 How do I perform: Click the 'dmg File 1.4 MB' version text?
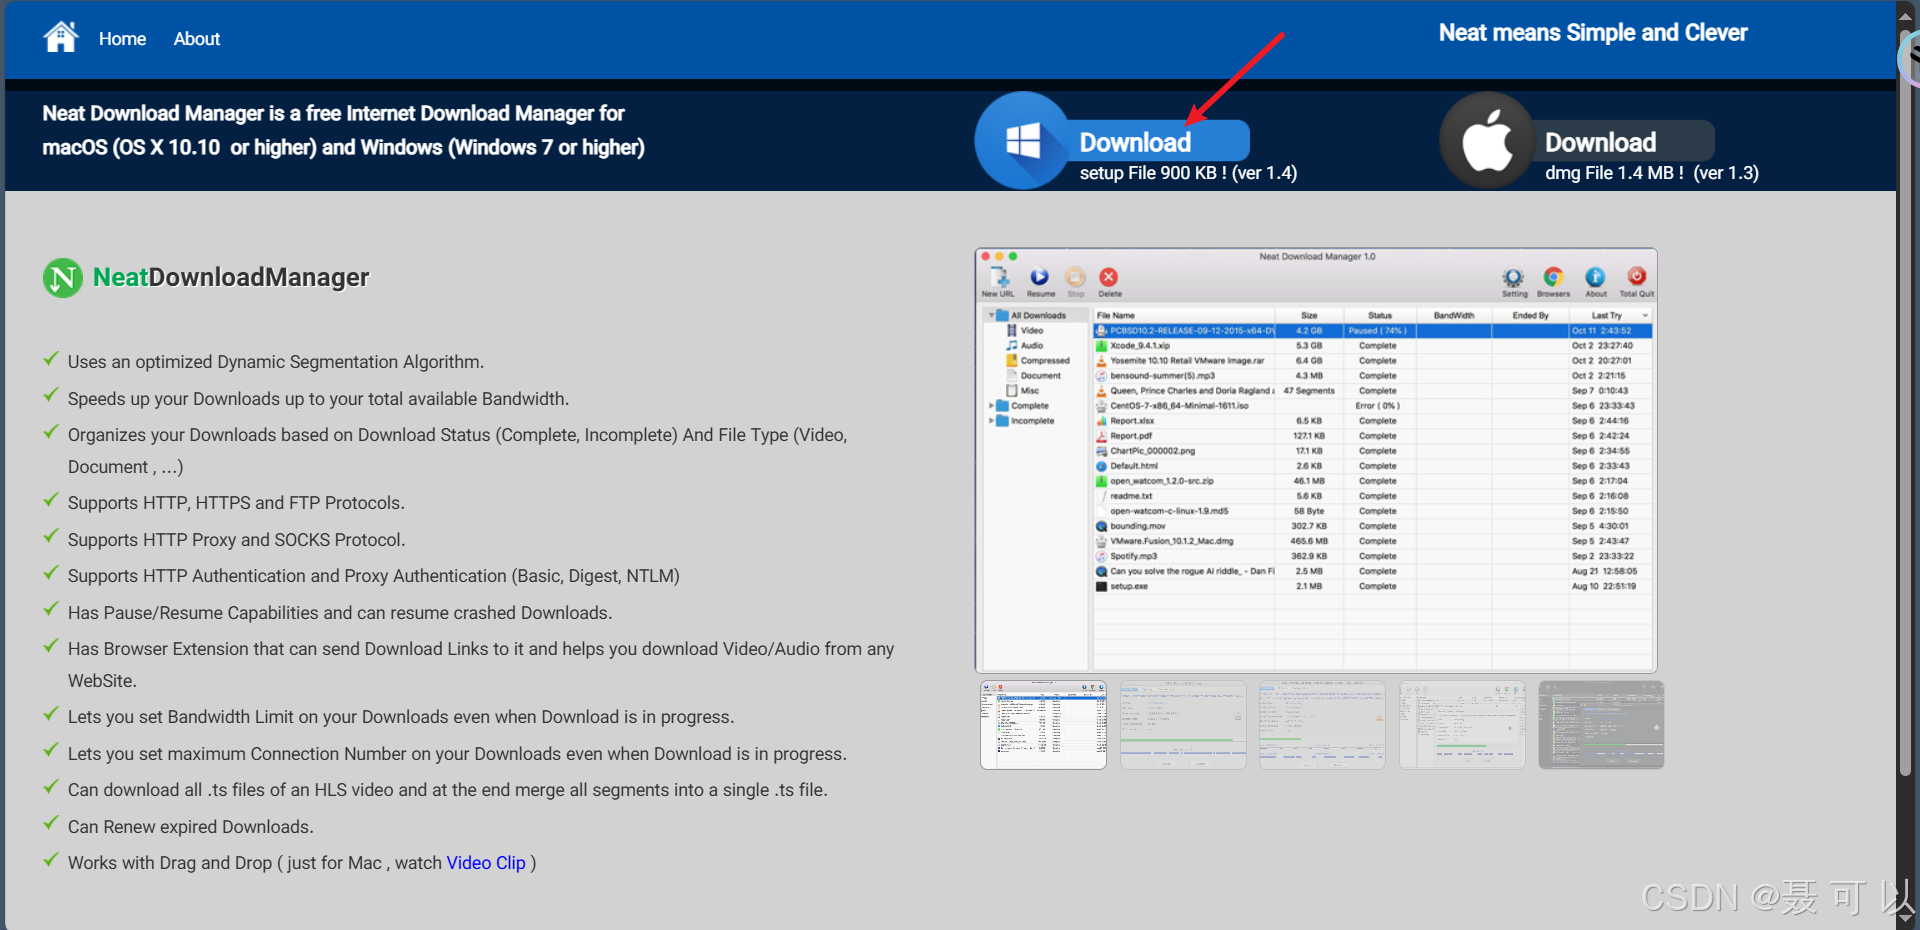pyautogui.click(x=1652, y=173)
